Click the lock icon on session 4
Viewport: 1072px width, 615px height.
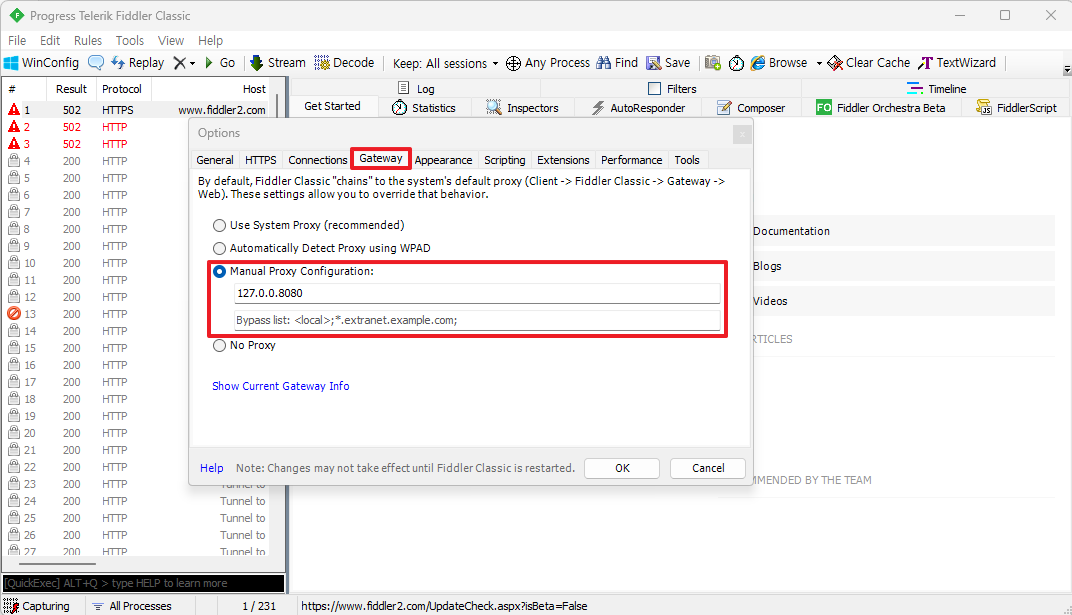[x=14, y=161]
